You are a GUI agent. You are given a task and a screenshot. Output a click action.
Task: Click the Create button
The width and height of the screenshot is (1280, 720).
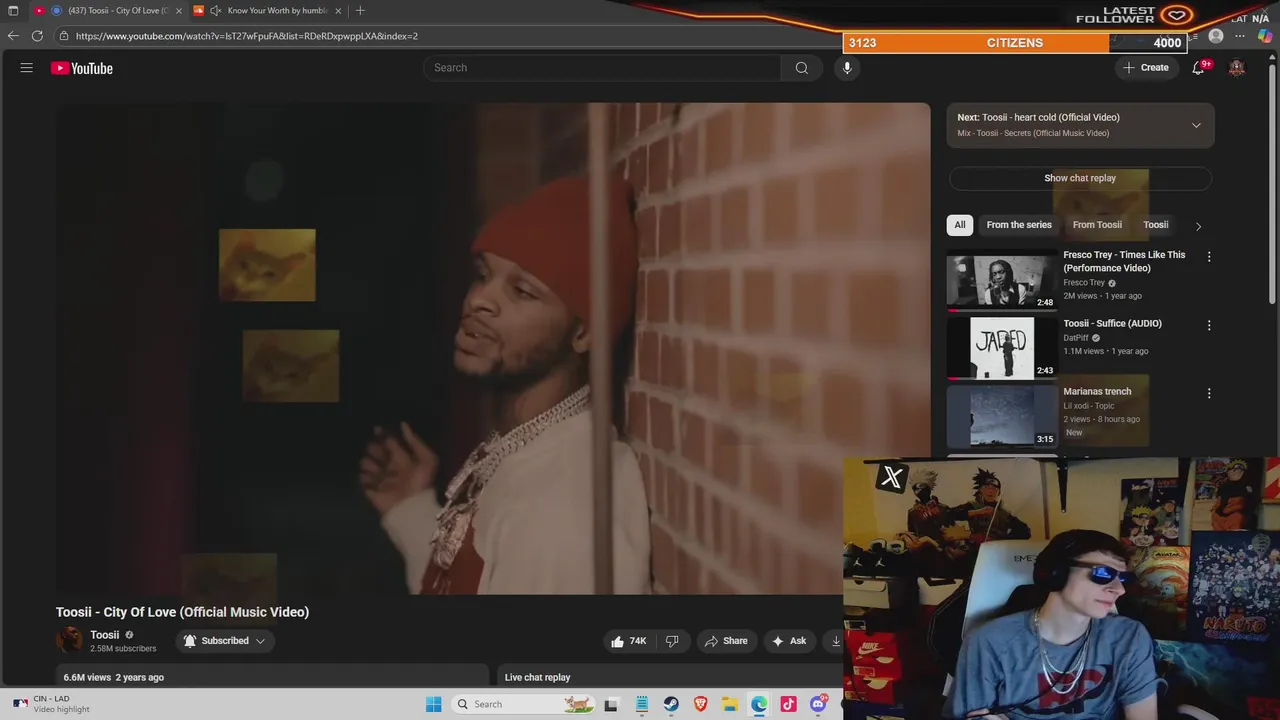point(1146,68)
